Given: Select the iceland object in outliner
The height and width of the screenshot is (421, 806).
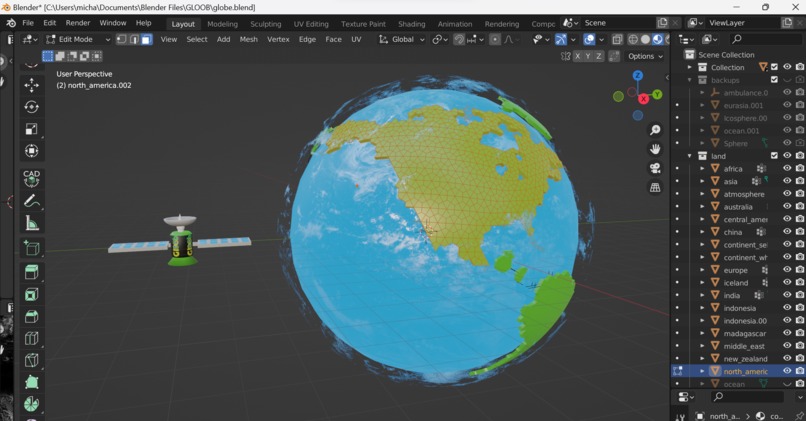Looking at the screenshot, I should click(x=736, y=283).
